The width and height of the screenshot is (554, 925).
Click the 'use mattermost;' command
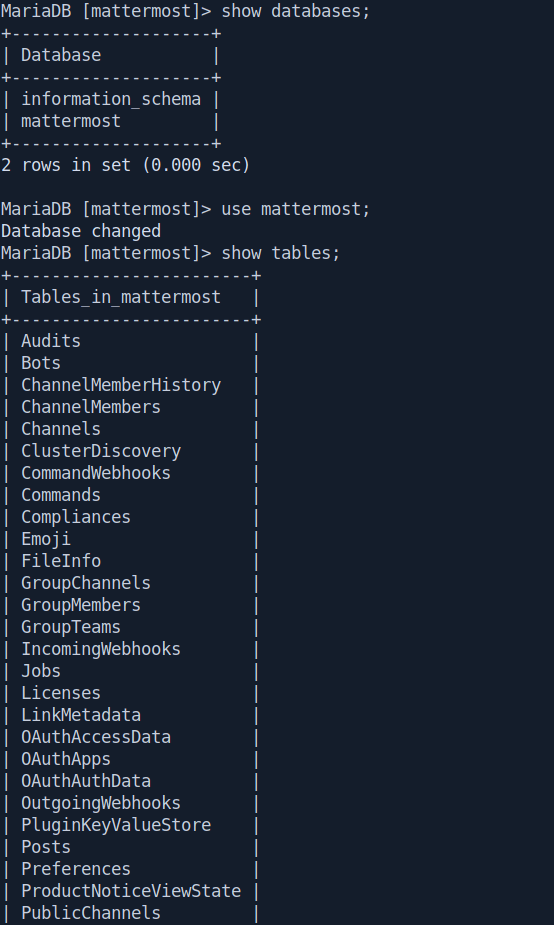click(296, 209)
